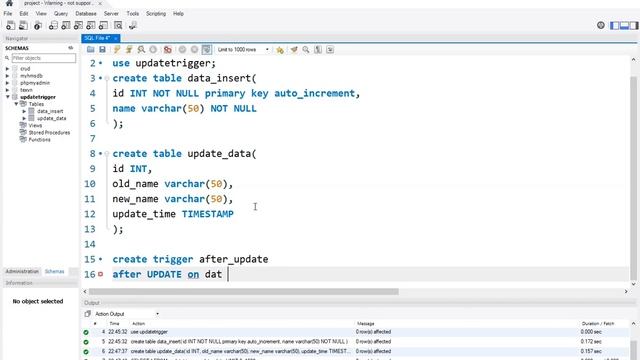The height and width of the screenshot is (360, 640).
Task: Fold the create table update_data block
Action: (107, 154)
